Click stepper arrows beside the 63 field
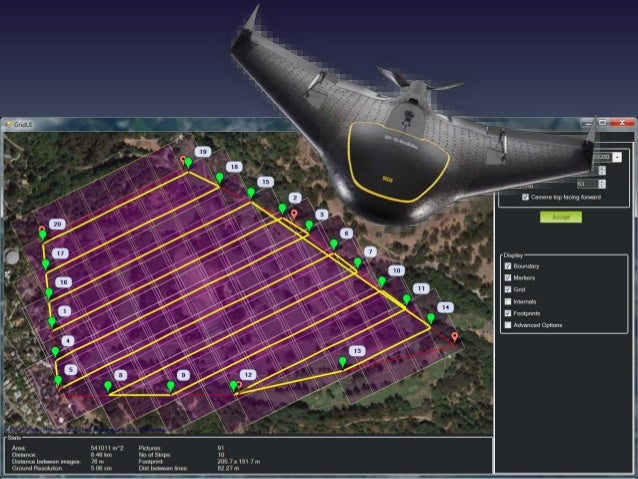This screenshot has width=638, height=479. pos(602,184)
